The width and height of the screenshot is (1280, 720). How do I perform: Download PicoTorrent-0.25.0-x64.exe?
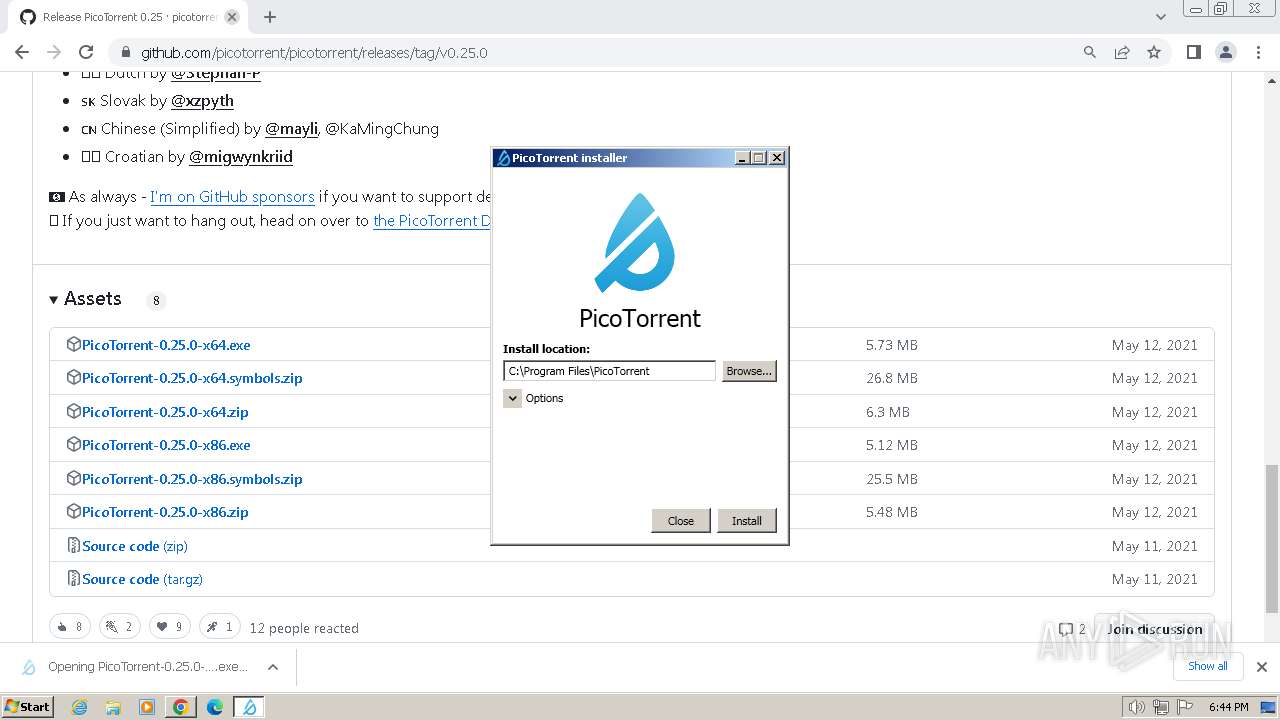[x=166, y=345]
